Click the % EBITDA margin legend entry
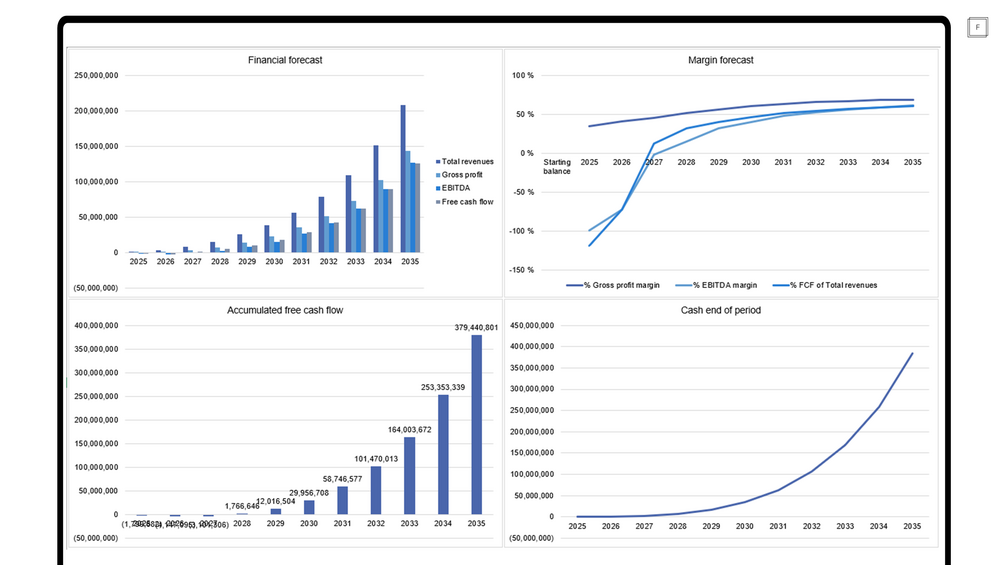 [x=717, y=285]
